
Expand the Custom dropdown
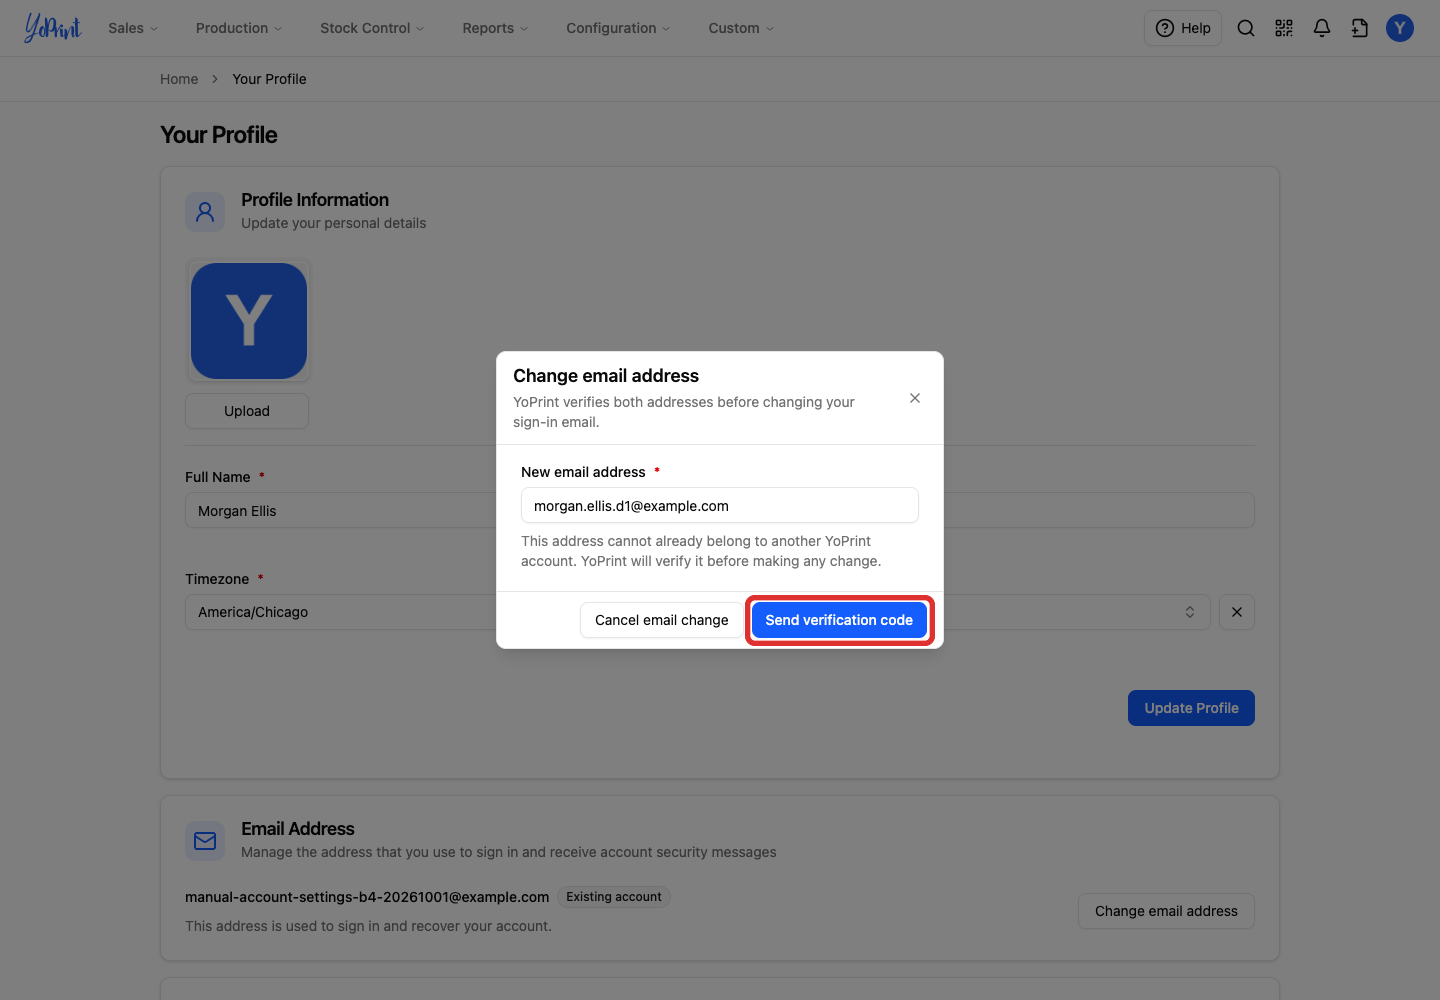[x=741, y=28]
